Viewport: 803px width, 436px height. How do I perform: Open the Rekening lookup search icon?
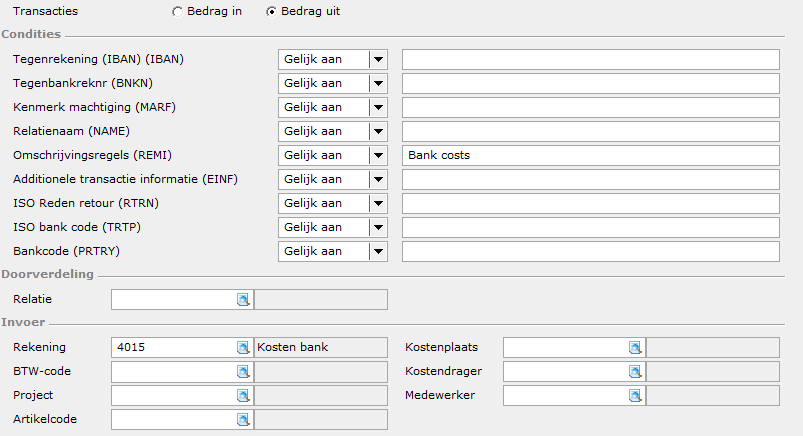243,348
